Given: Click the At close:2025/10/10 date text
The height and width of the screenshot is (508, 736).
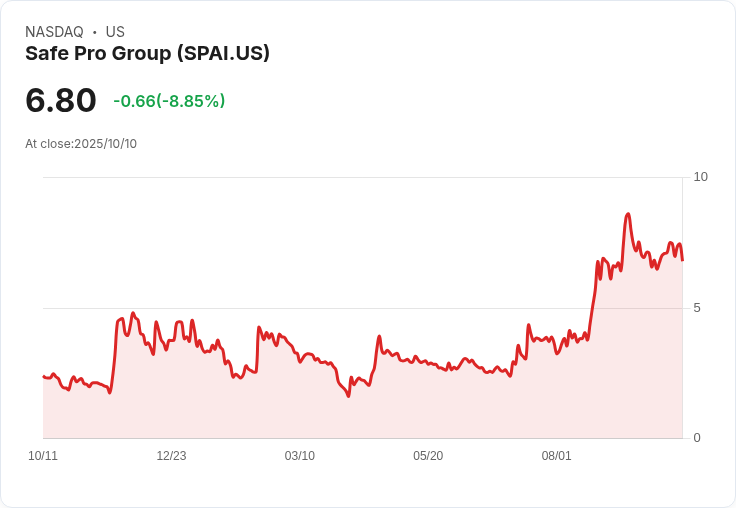Looking at the screenshot, I should pyautogui.click(x=81, y=144).
